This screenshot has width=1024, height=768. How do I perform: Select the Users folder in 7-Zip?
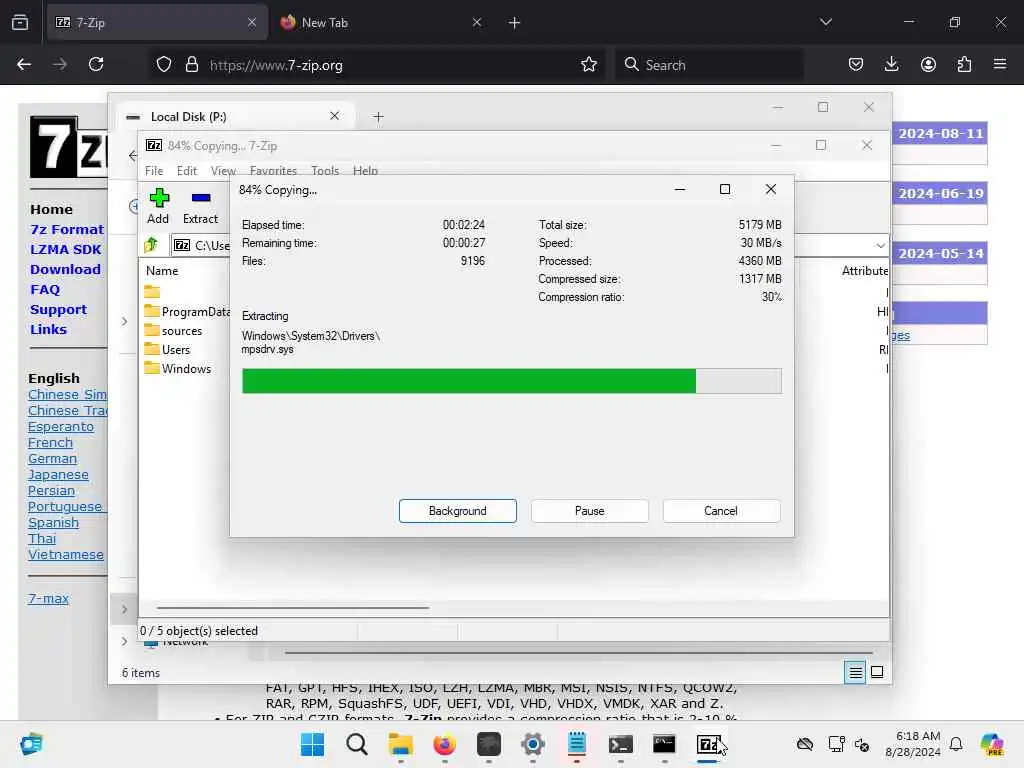click(167, 349)
